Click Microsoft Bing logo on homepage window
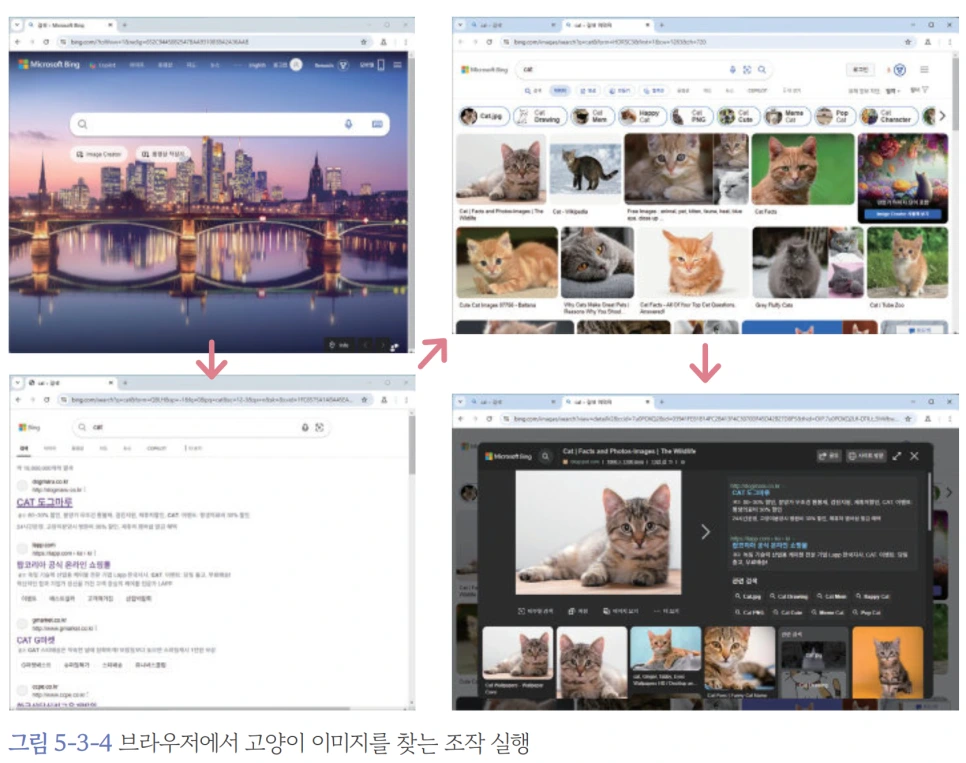The width and height of the screenshot is (966, 763). point(49,64)
